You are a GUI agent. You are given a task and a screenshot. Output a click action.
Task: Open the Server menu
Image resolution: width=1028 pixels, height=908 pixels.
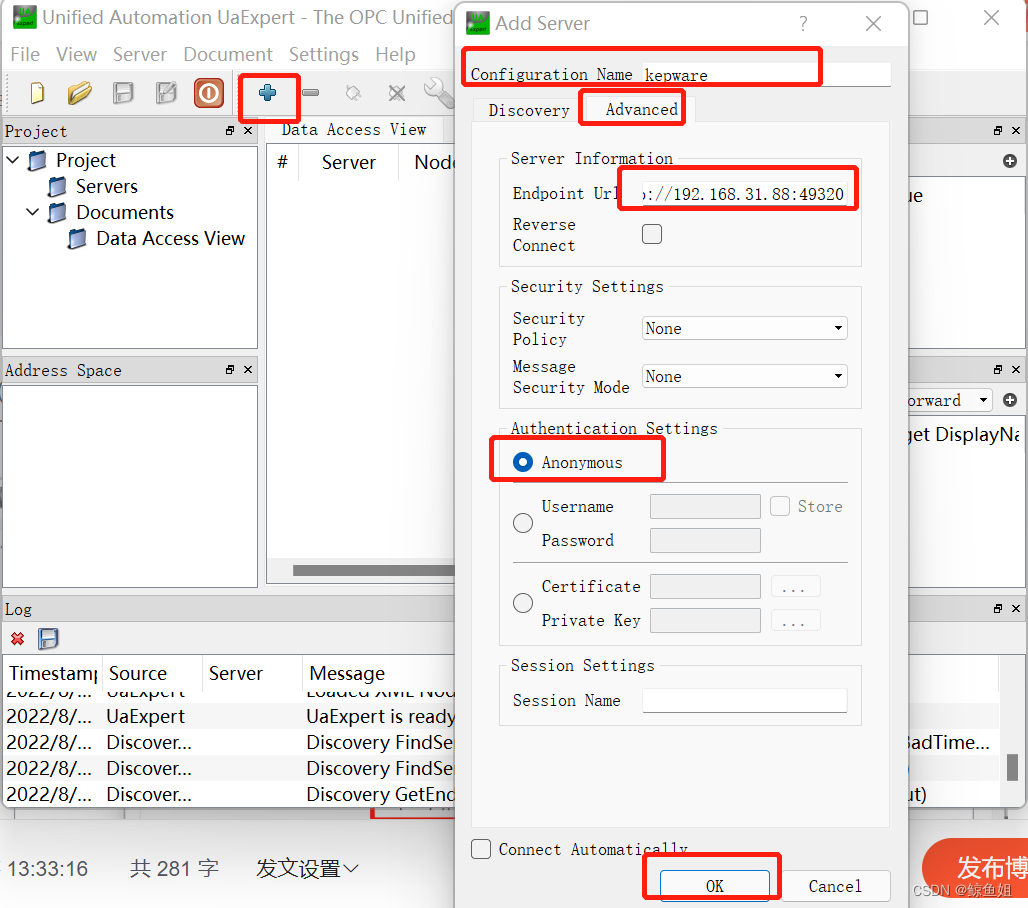coord(140,54)
